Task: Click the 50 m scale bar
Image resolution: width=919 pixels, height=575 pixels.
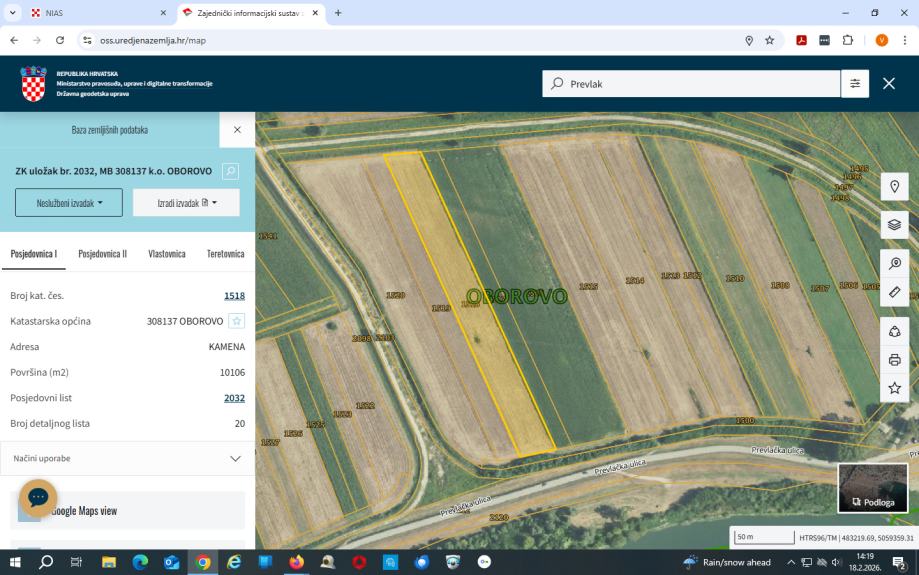Action: point(764,537)
